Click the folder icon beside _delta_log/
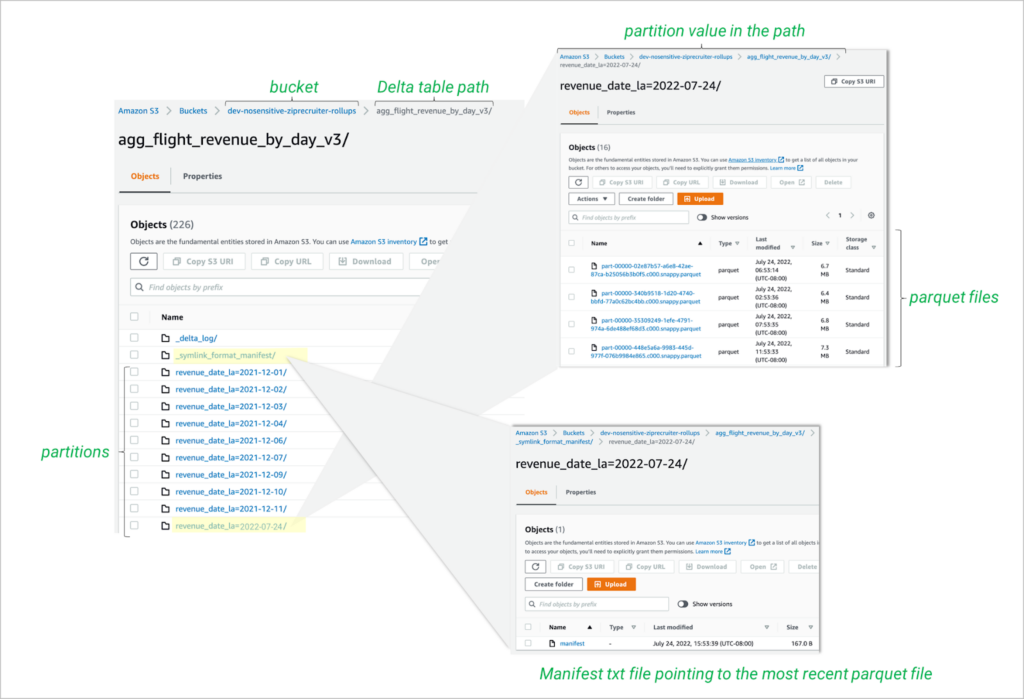Image resolution: width=1024 pixels, height=699 pixels. (165, 338)
